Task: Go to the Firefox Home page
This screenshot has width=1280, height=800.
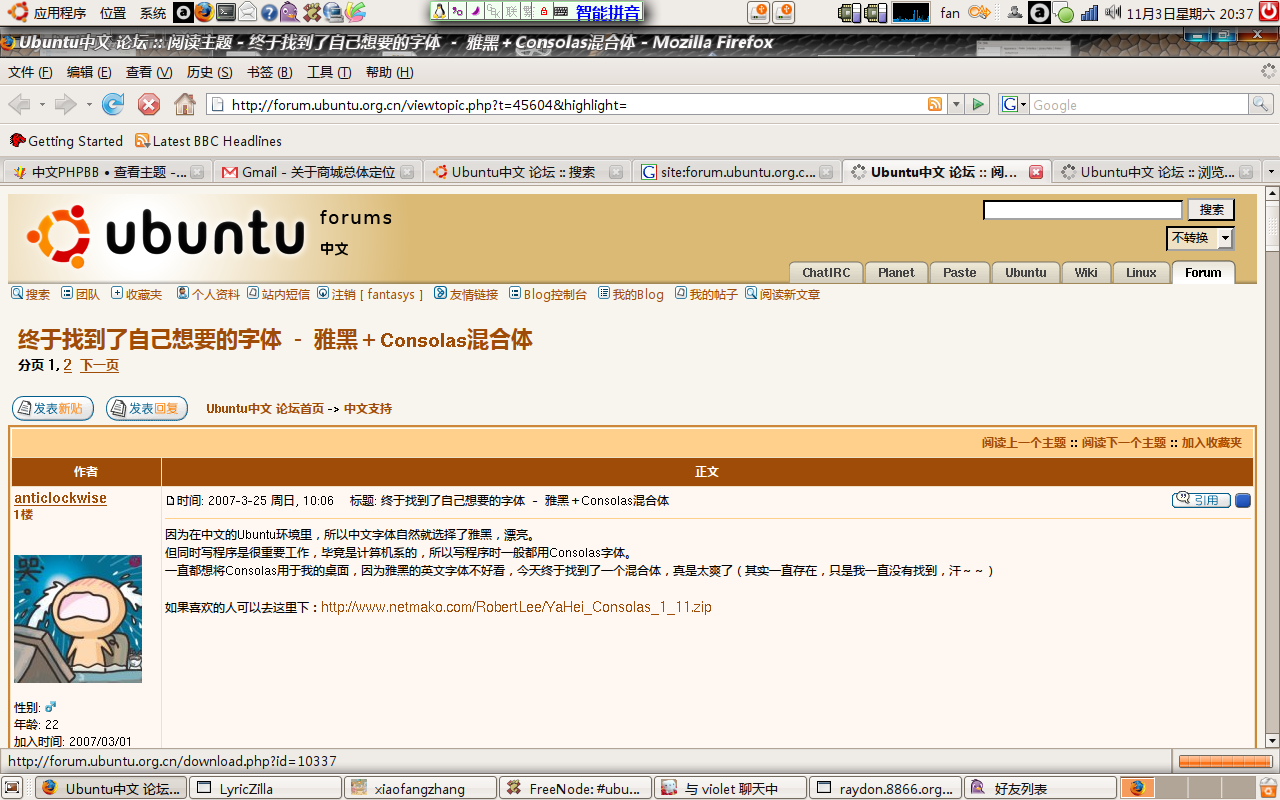Action: [x=185, y=104]
